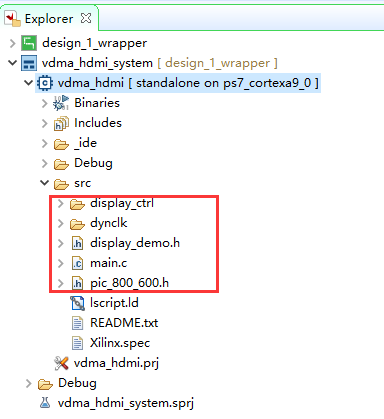Select the Explorer tab
The width and height of the screenshot is (384, 419).
49,19
